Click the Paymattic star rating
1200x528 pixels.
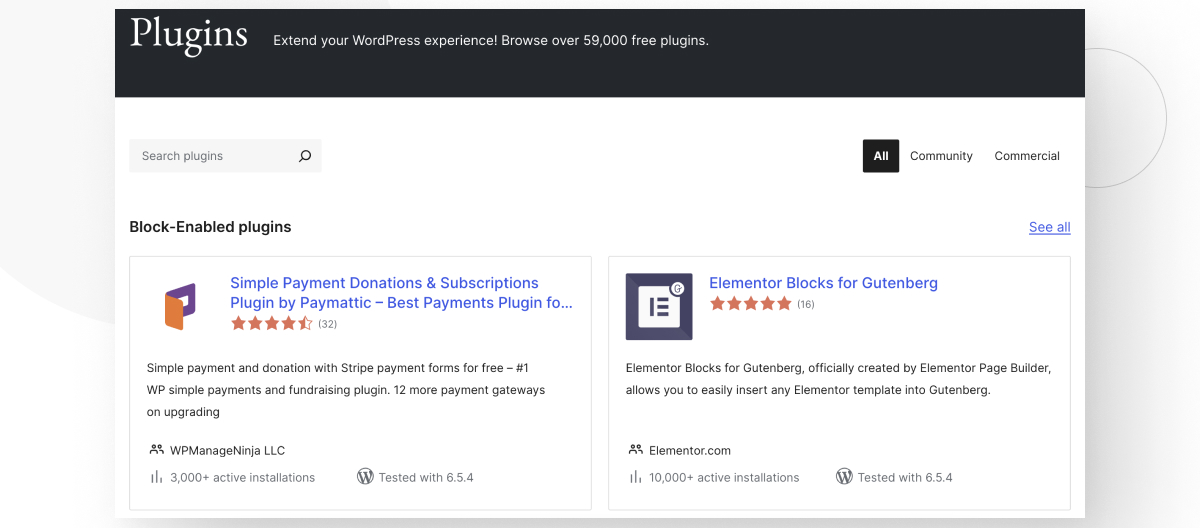click(x=272, y=324)
